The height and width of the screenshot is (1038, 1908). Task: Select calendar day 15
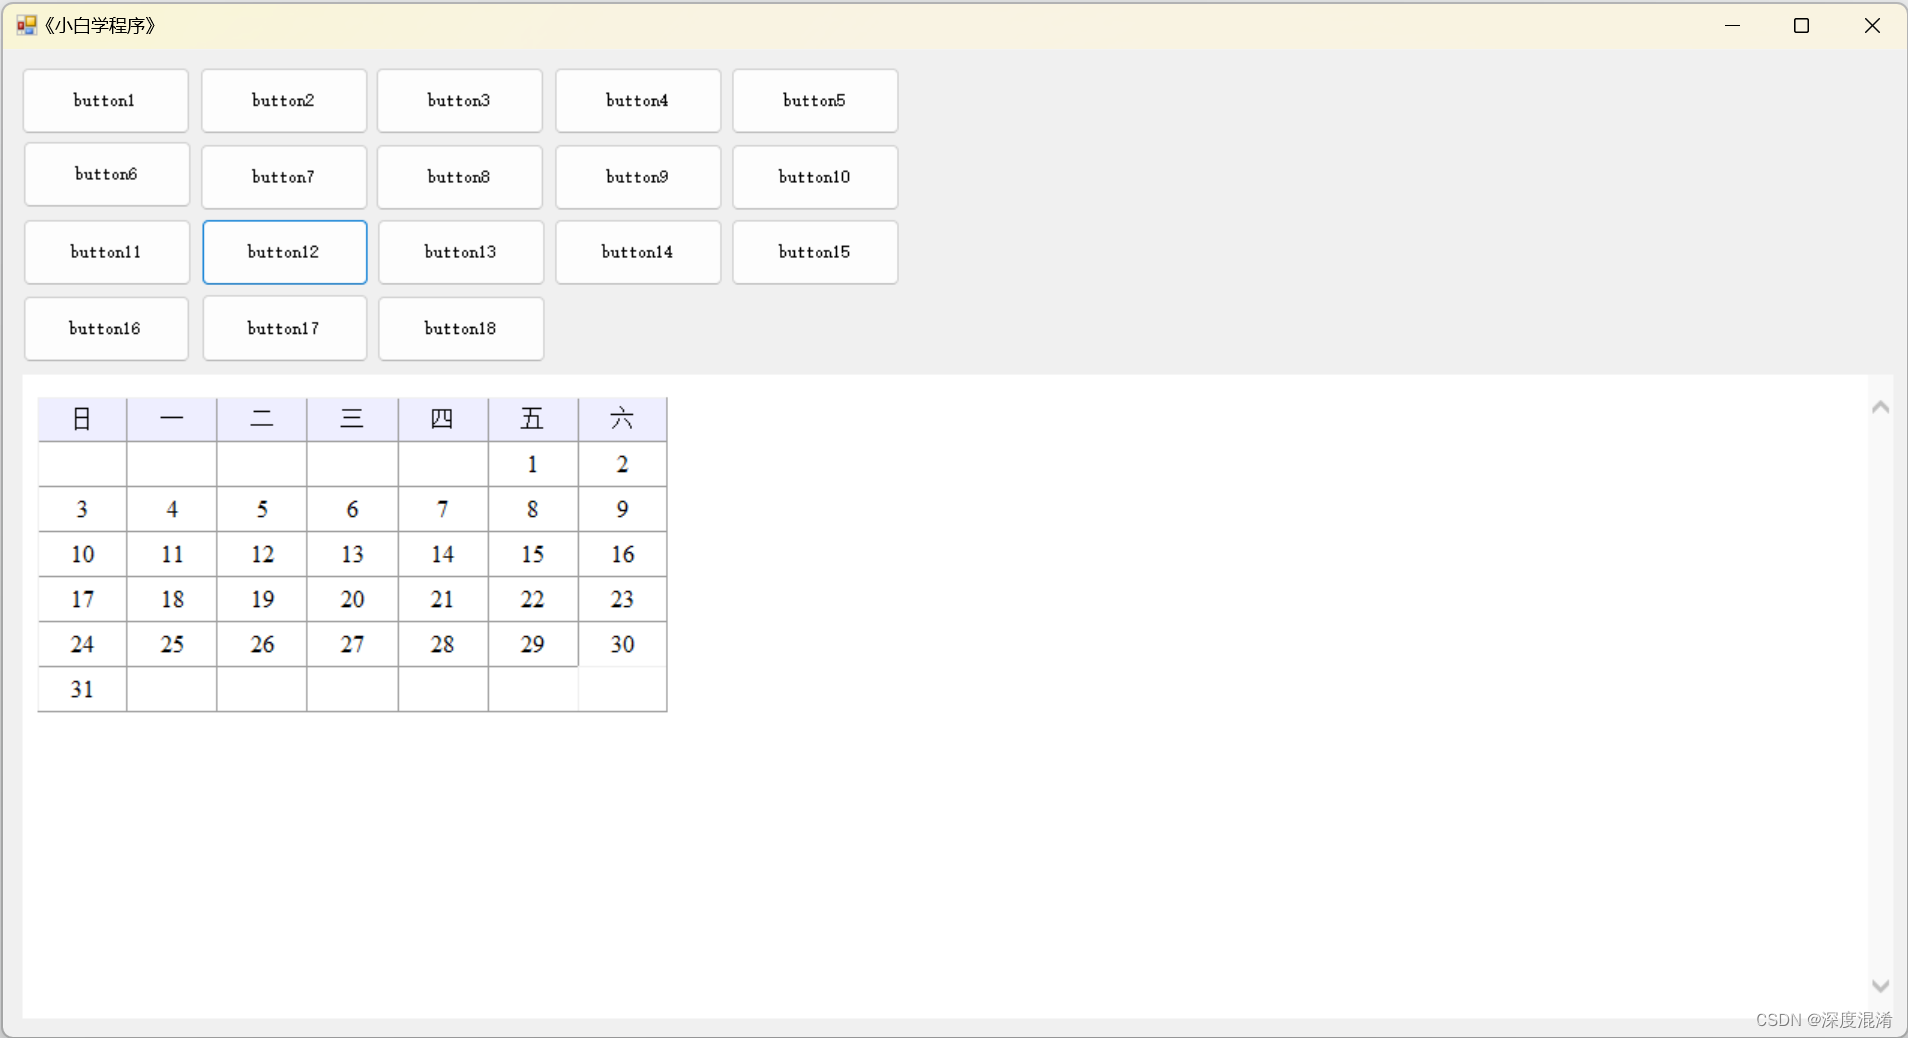(533, 554)
